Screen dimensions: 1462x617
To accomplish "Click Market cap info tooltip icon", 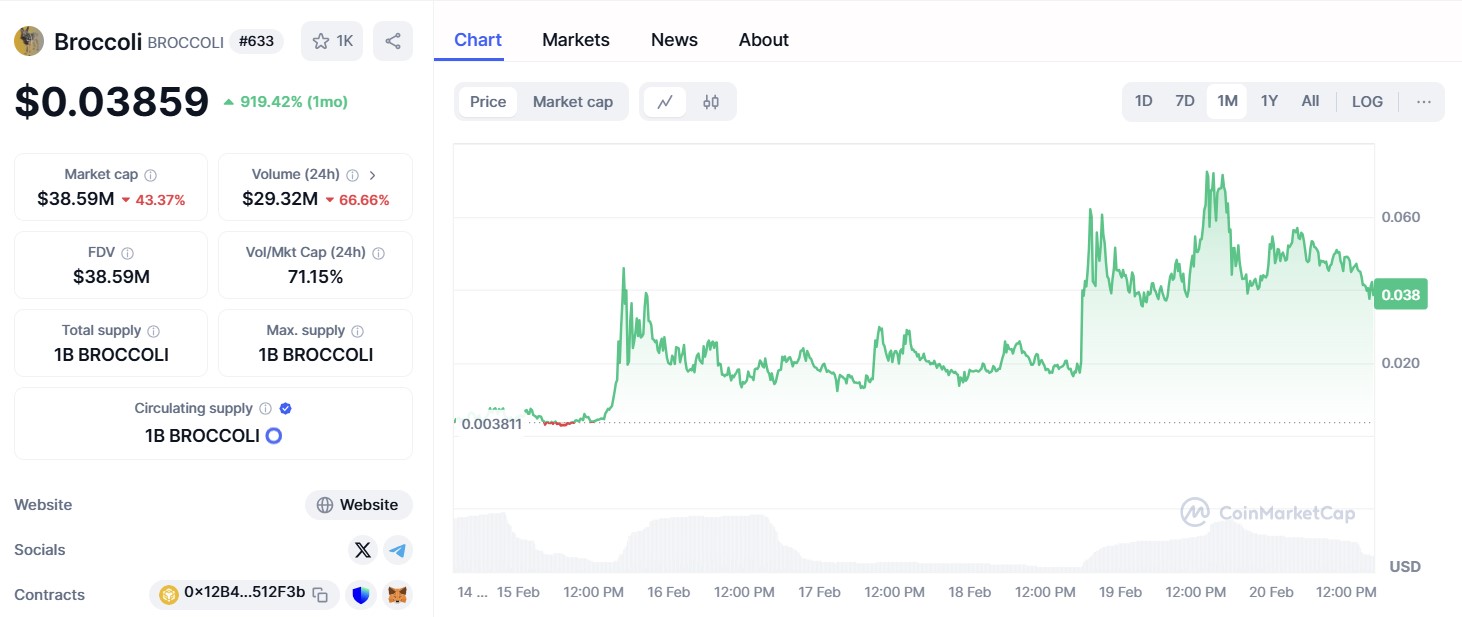I will pyautogui.click(x=150, y=175).
